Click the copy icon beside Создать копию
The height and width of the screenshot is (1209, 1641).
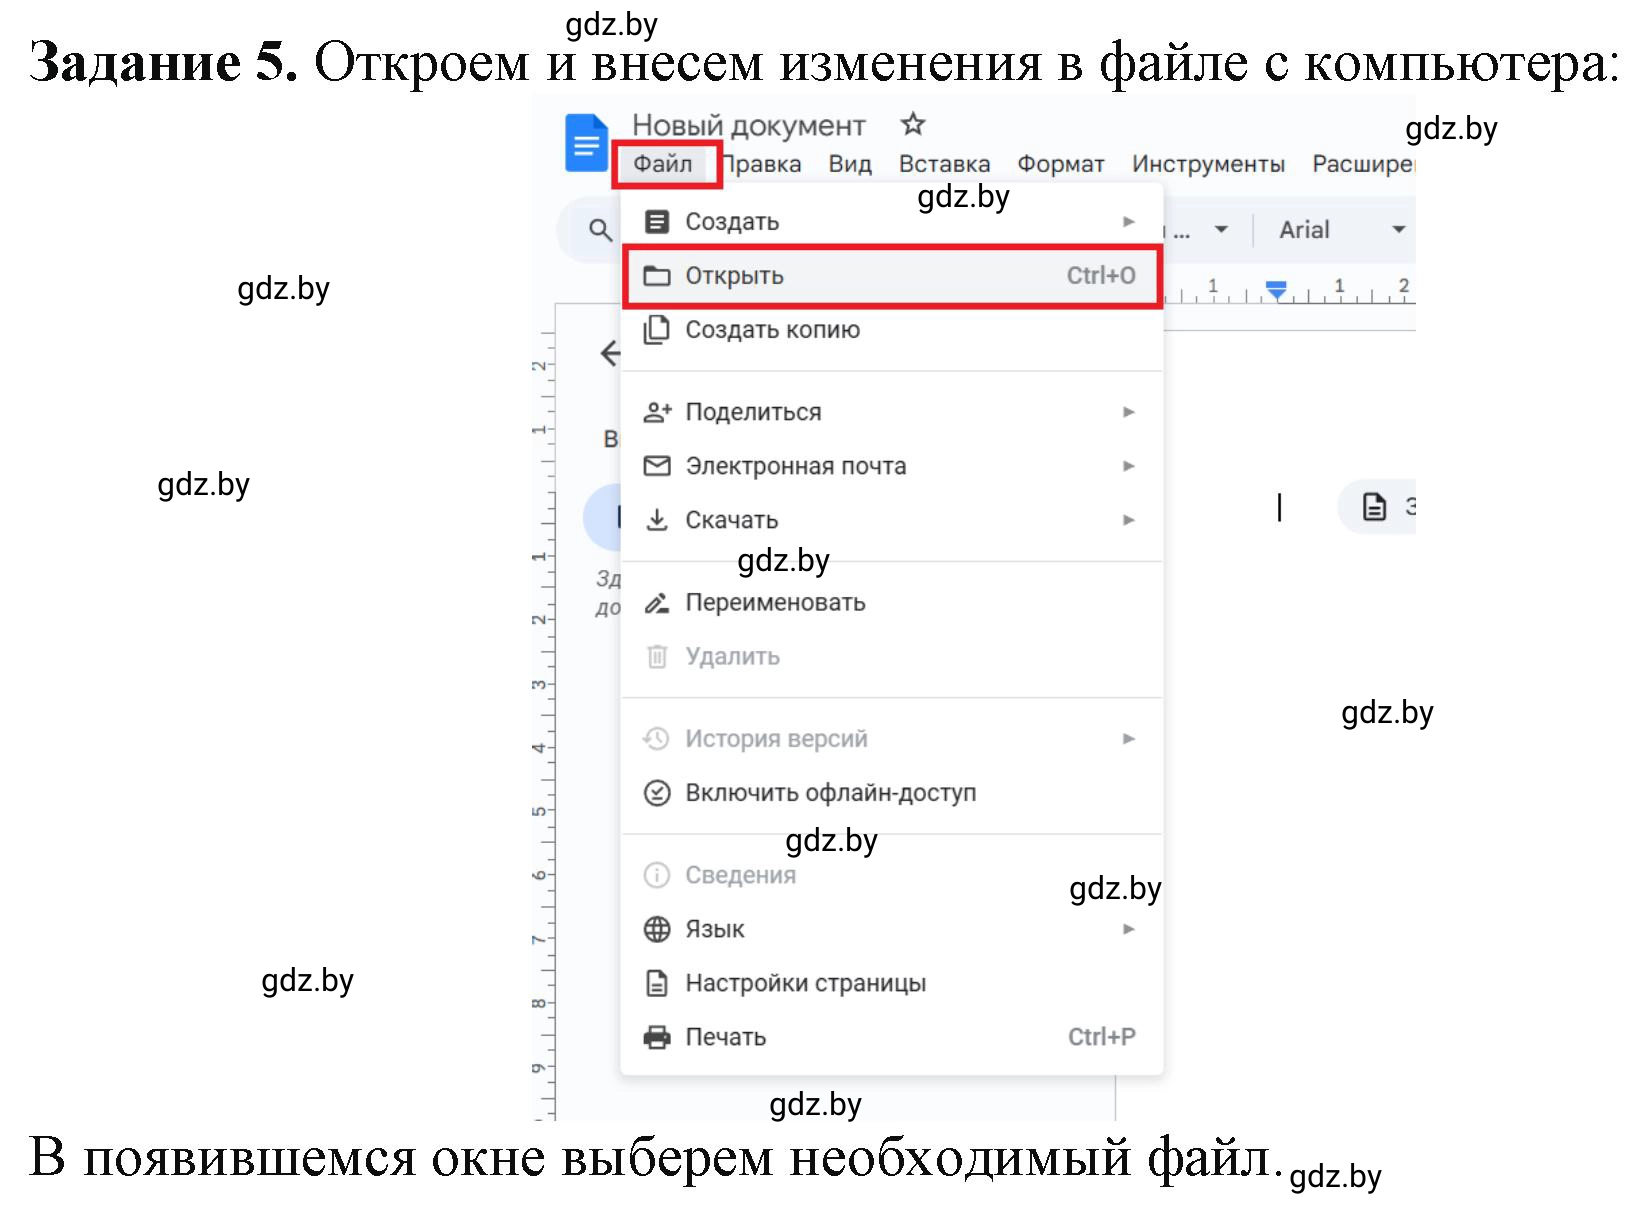(656, 329)
